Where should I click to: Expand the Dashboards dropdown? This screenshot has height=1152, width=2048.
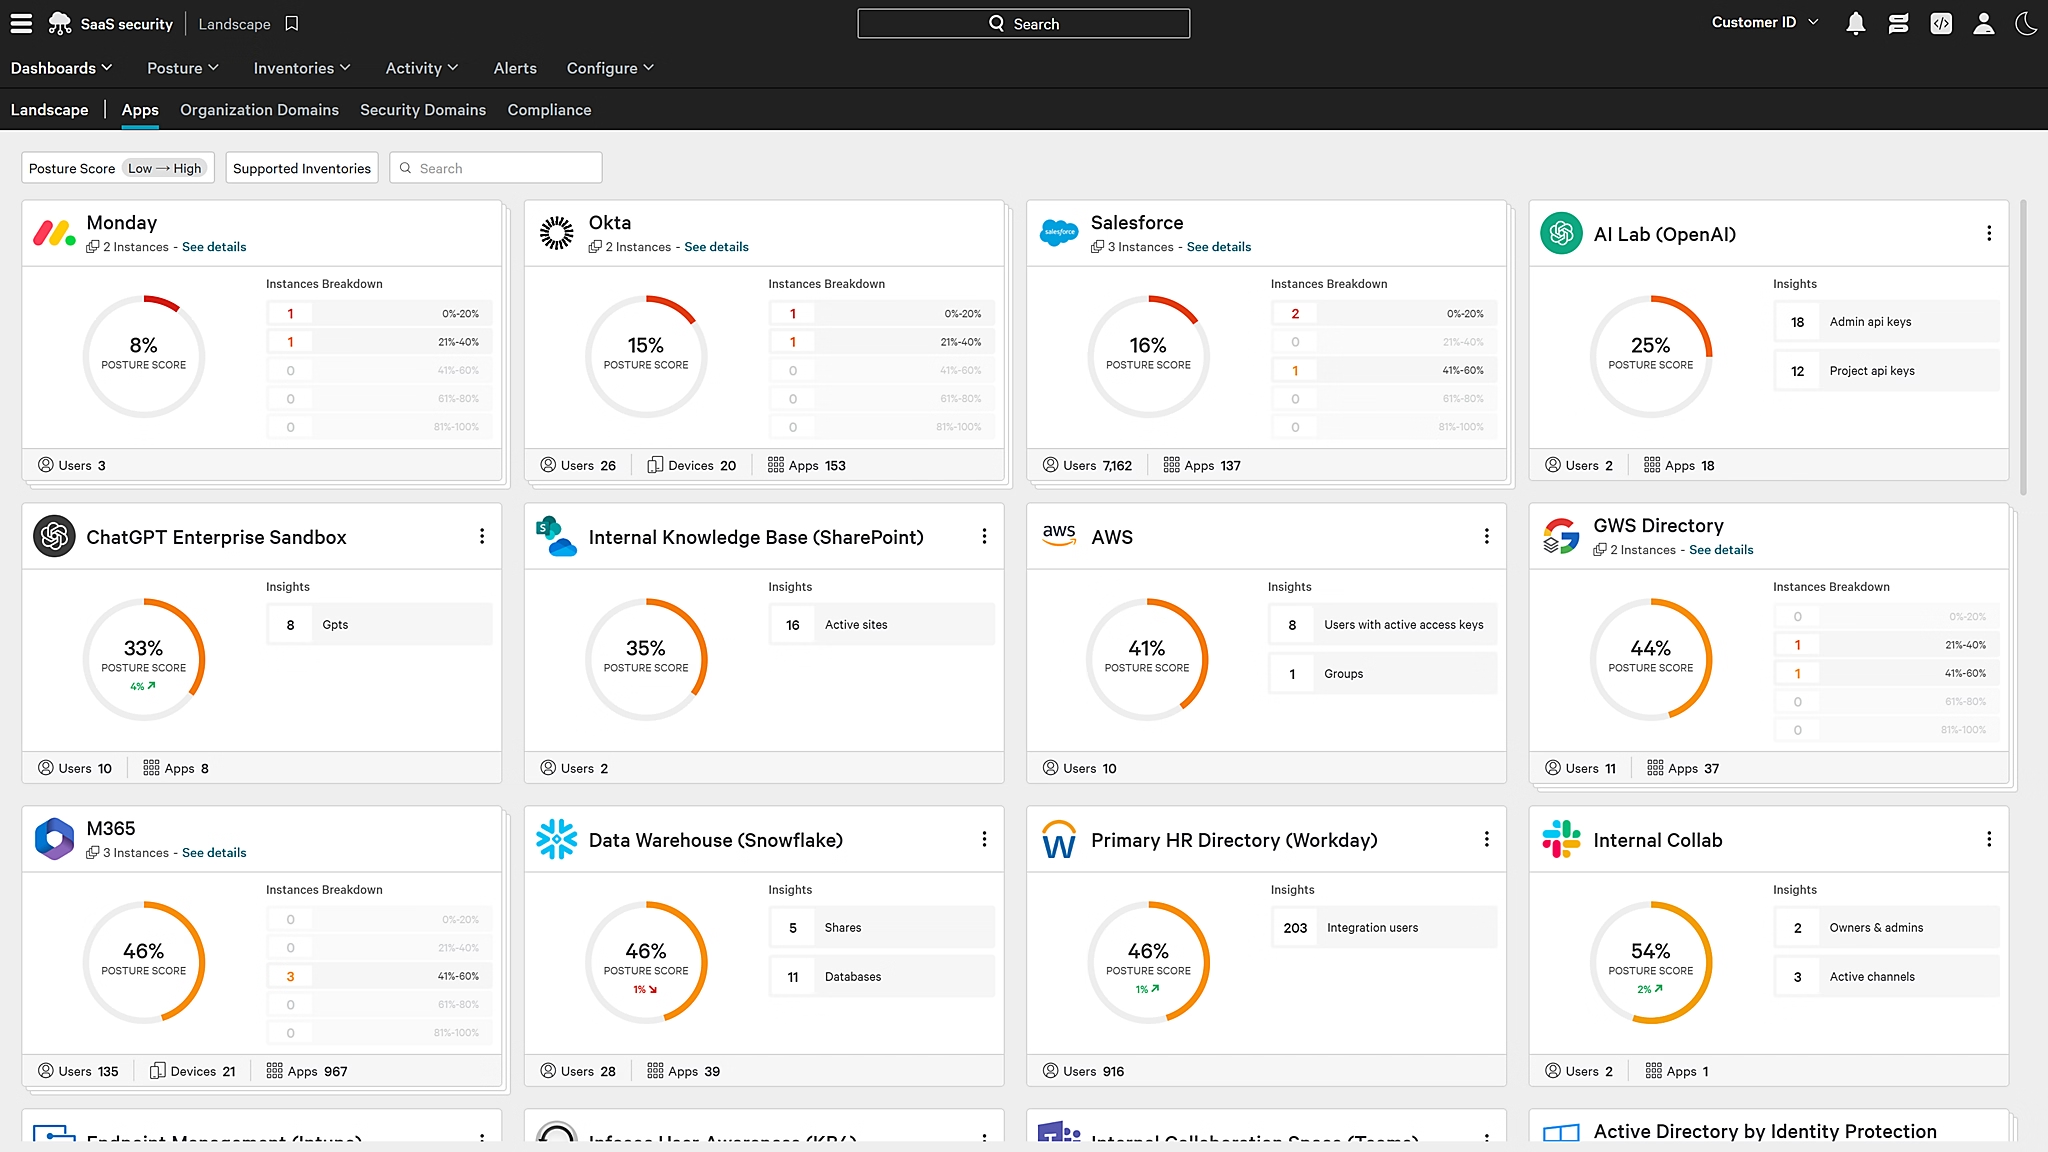tap(61, 68)
